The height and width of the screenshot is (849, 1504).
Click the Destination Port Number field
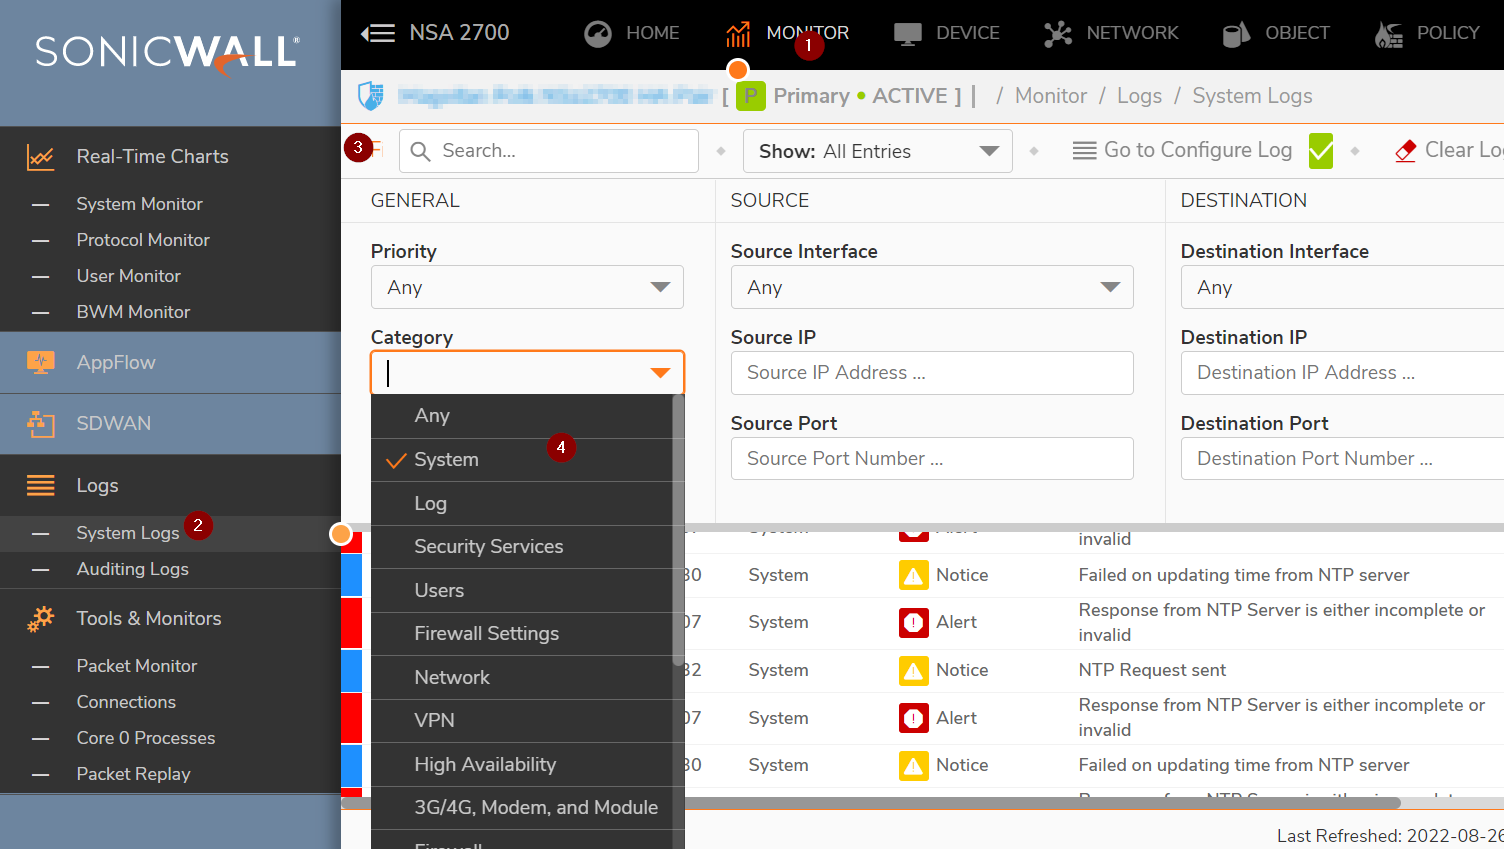1342,459
